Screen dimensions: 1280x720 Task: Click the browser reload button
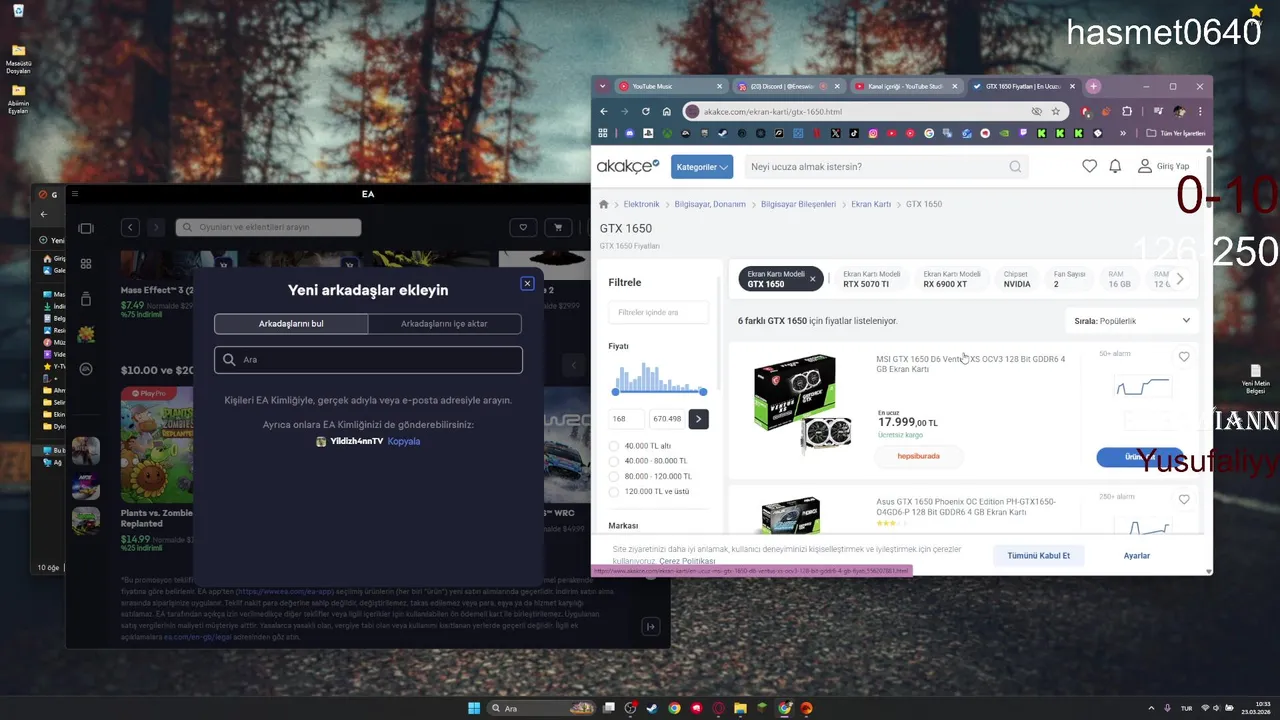[x=646, y=112]
